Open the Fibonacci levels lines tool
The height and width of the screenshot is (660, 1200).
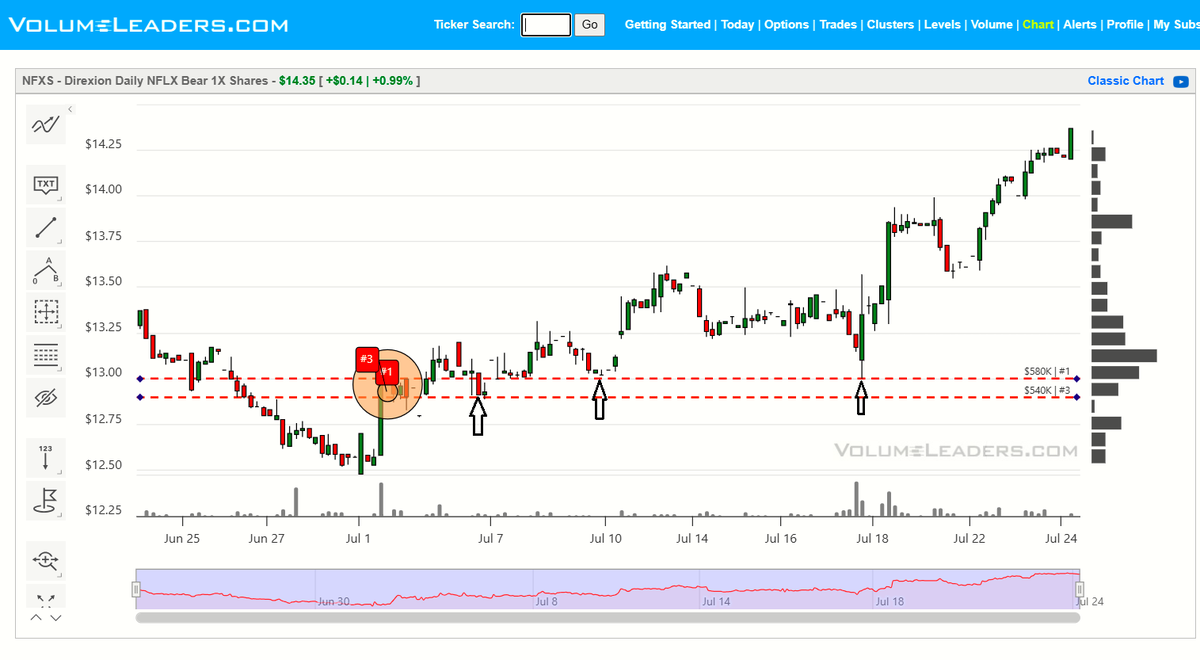[46, 354]
